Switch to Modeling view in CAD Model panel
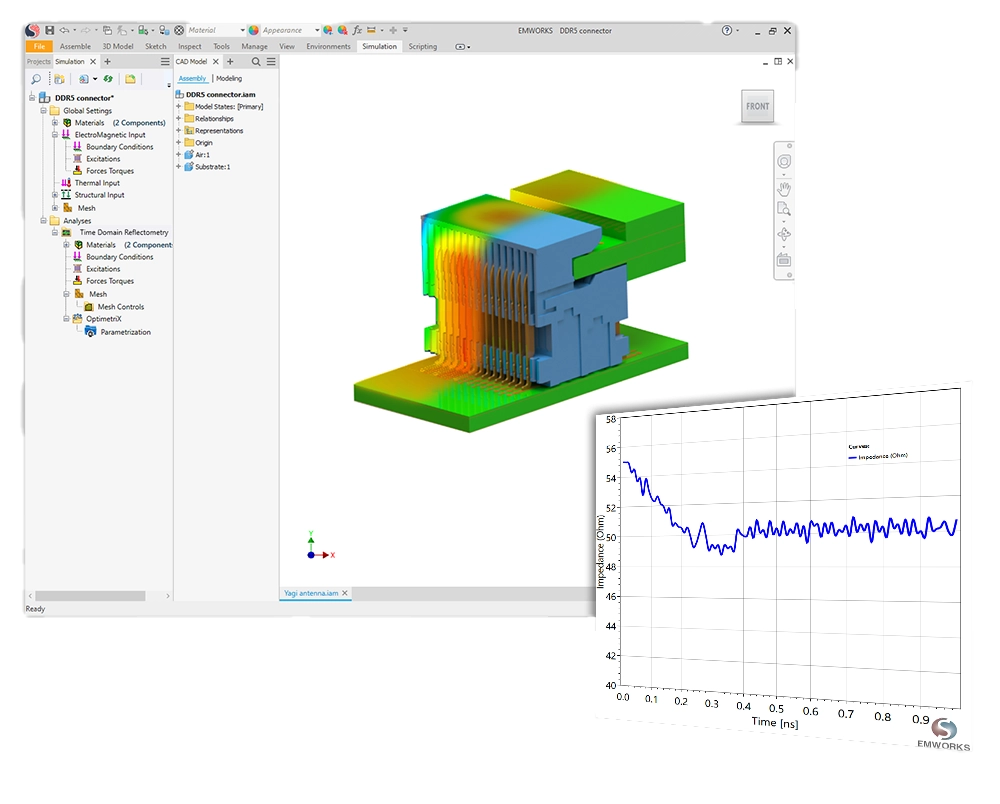This screenshot has height=804, width=1000. [x=229, y=78]
